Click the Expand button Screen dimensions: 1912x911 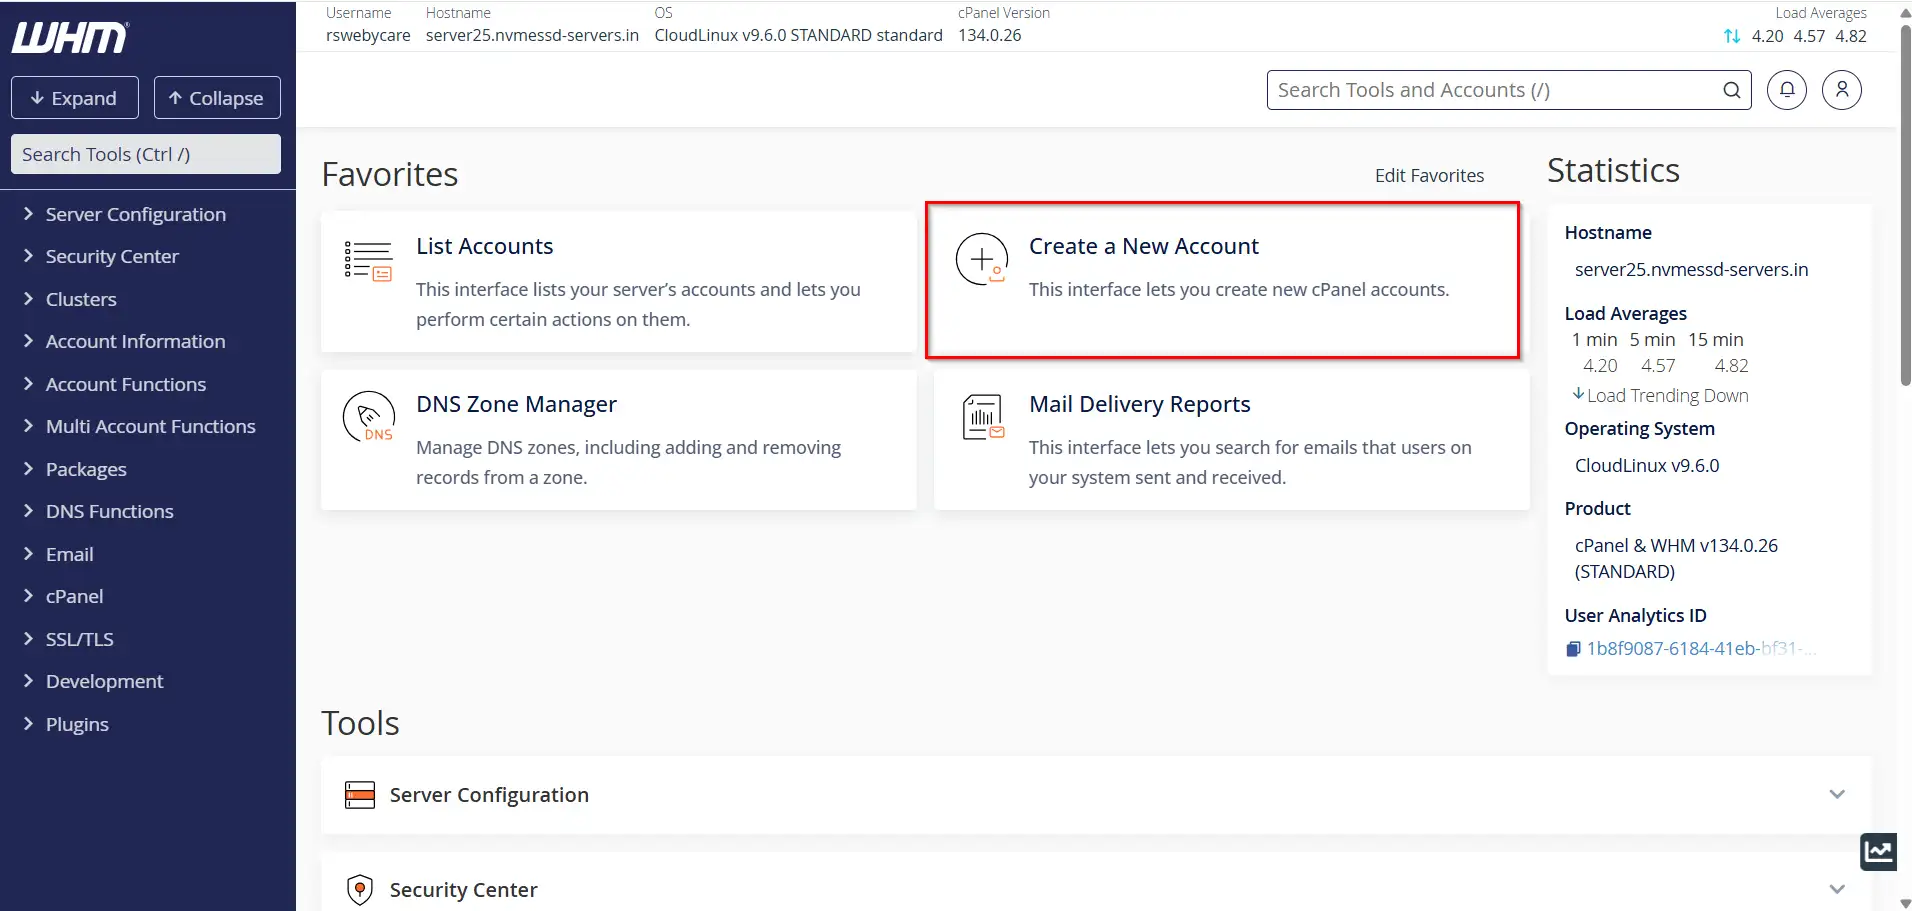[x=75, y=98]
